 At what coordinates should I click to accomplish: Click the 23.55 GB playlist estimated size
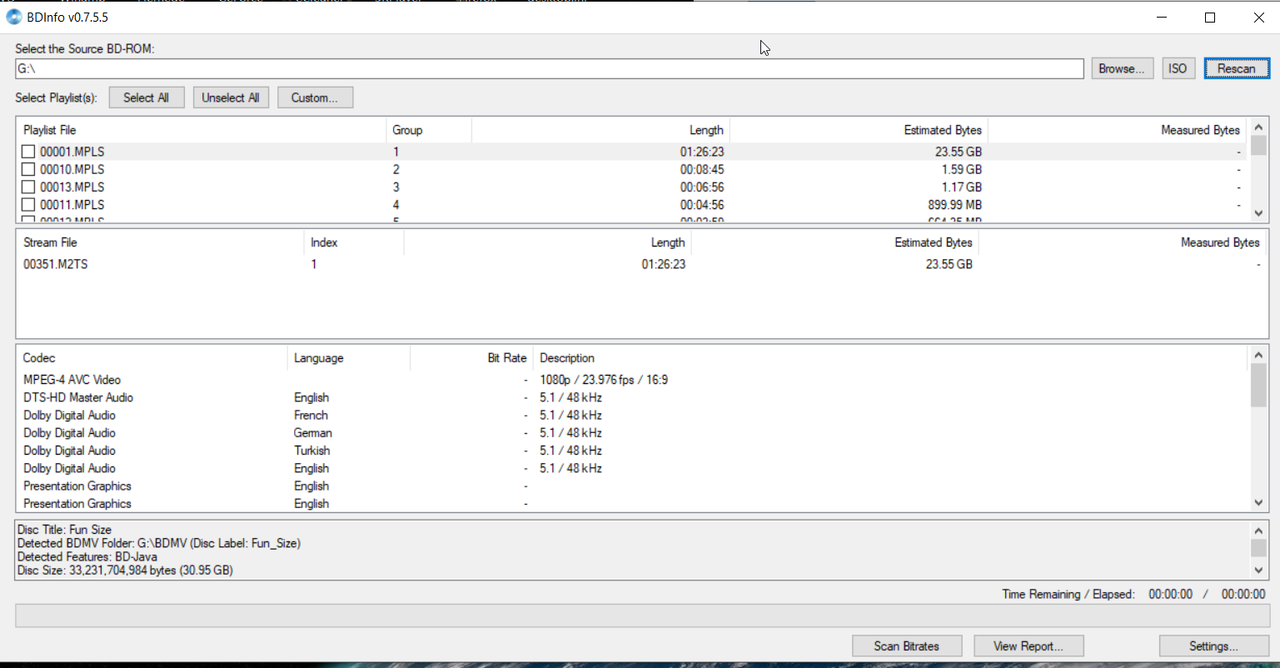959,152
